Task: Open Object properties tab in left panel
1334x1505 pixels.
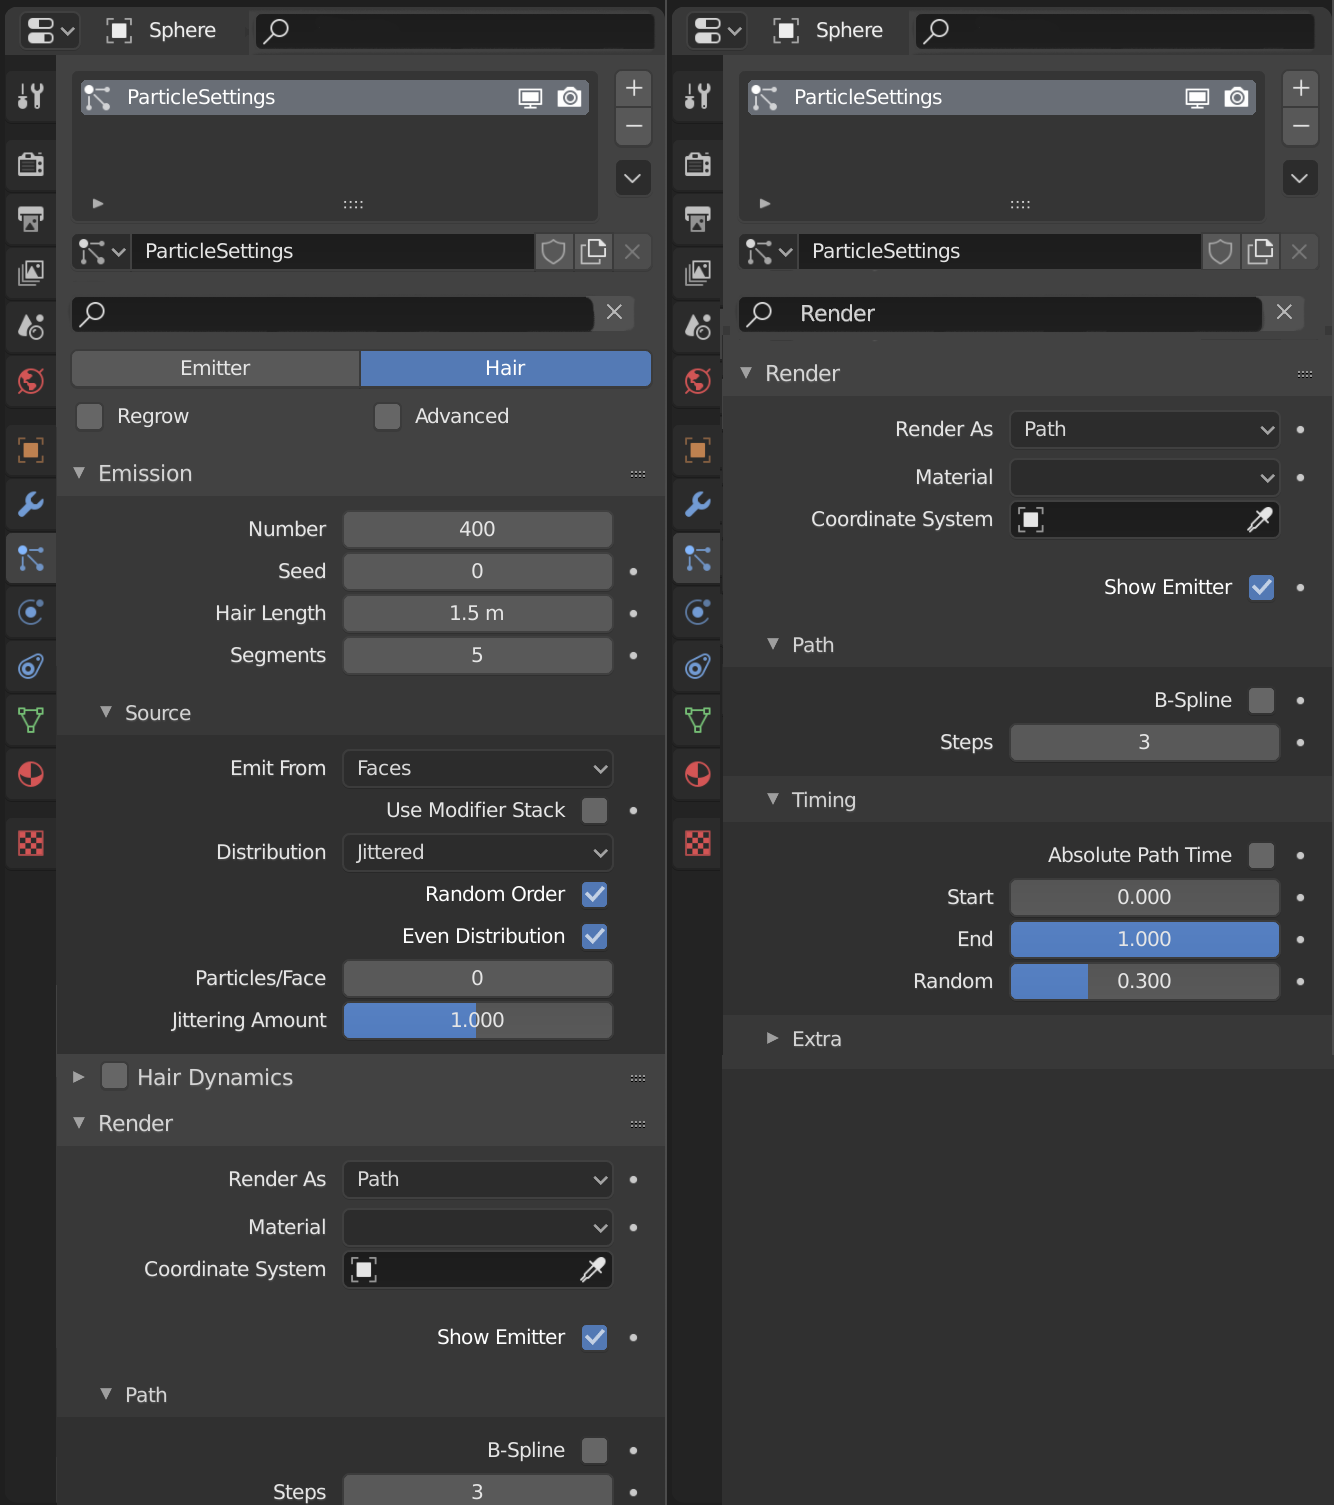Action: [x=31, y=450]
